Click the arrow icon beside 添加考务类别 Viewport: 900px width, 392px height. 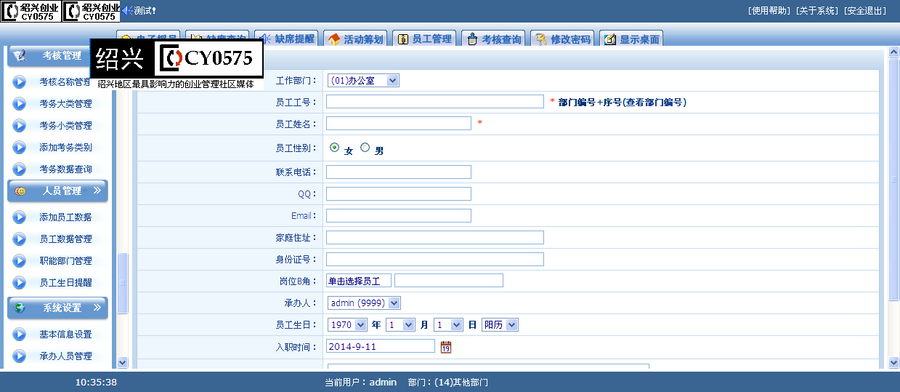(20, 148)
